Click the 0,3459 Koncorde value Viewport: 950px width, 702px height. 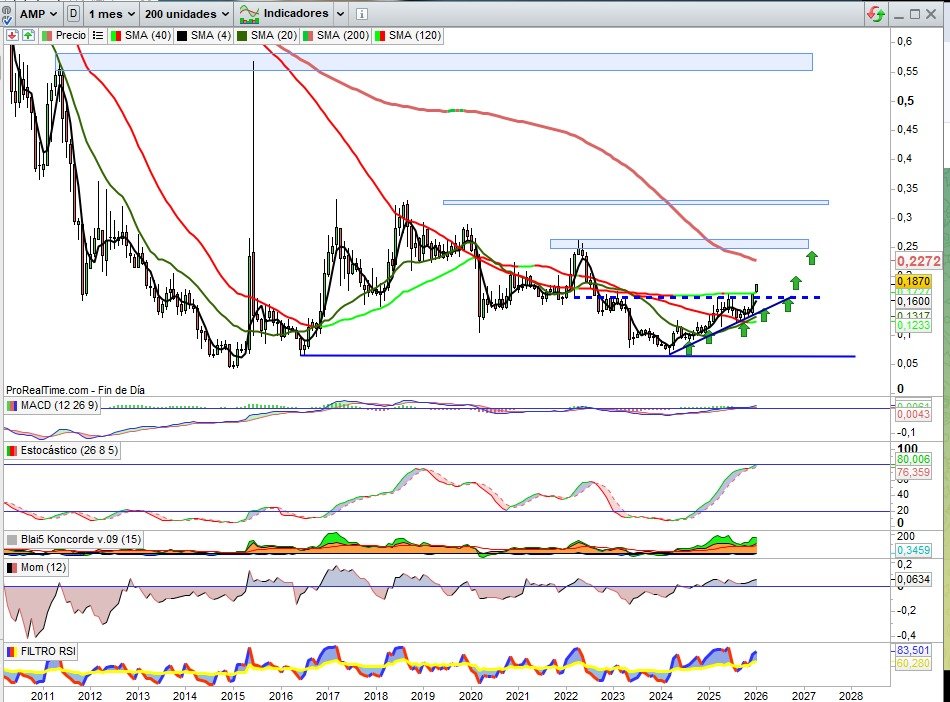click(x=913, y=551)
